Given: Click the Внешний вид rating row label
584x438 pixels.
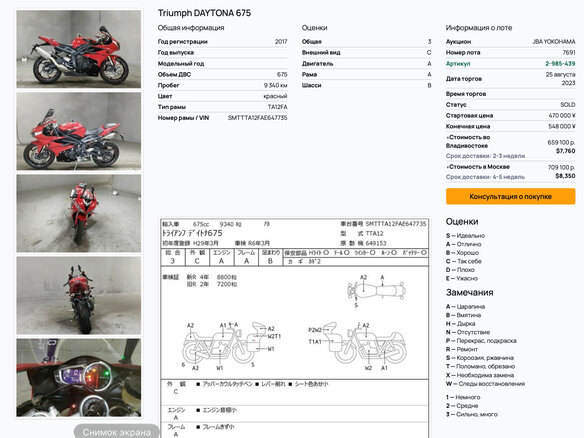Looking at the screenshot, I should coord(321,53).
